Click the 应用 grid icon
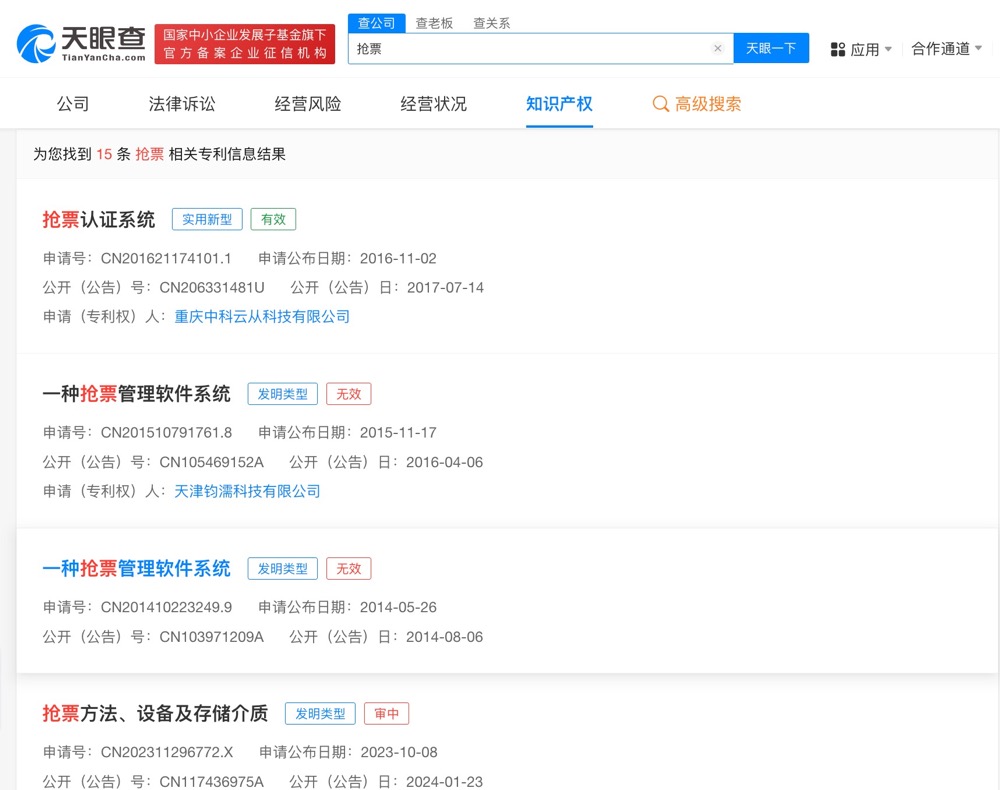 tap(838, 49)
